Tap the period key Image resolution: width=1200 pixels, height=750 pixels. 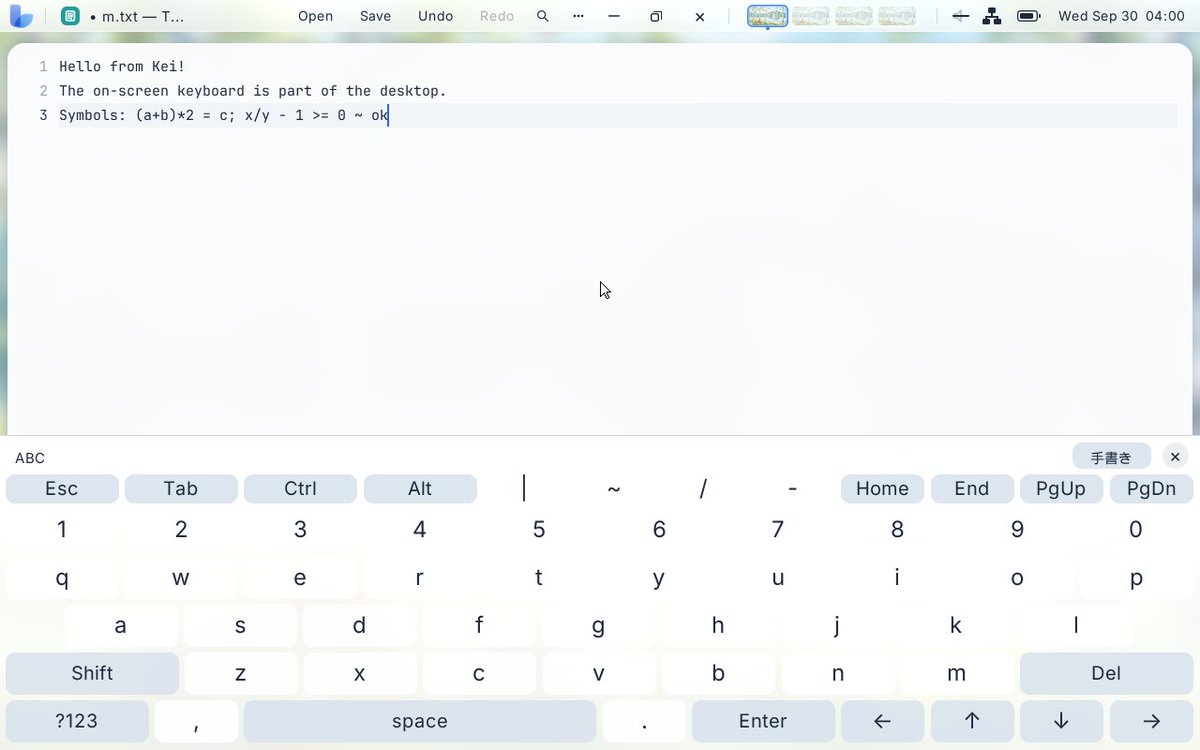644,721
